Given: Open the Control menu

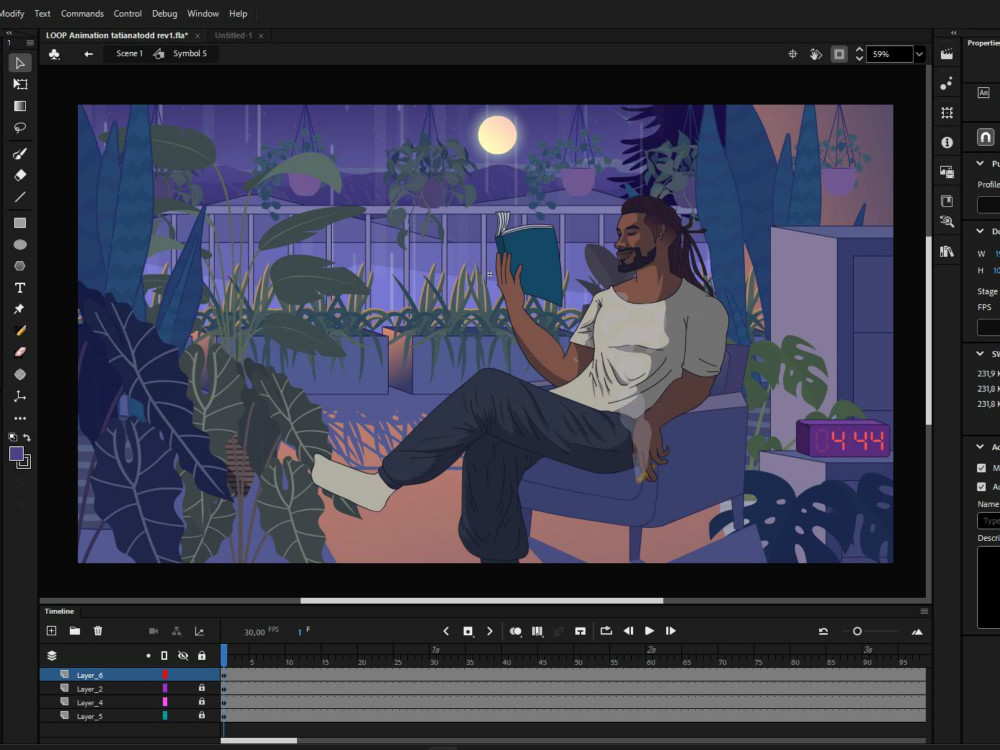Looking at the screenshot, I should click(x=128, y=13).
